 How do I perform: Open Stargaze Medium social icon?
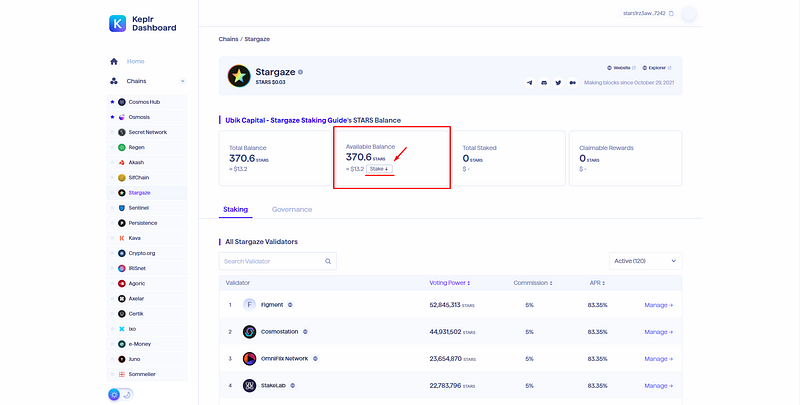pyautogui.click(x=572, y=83)
